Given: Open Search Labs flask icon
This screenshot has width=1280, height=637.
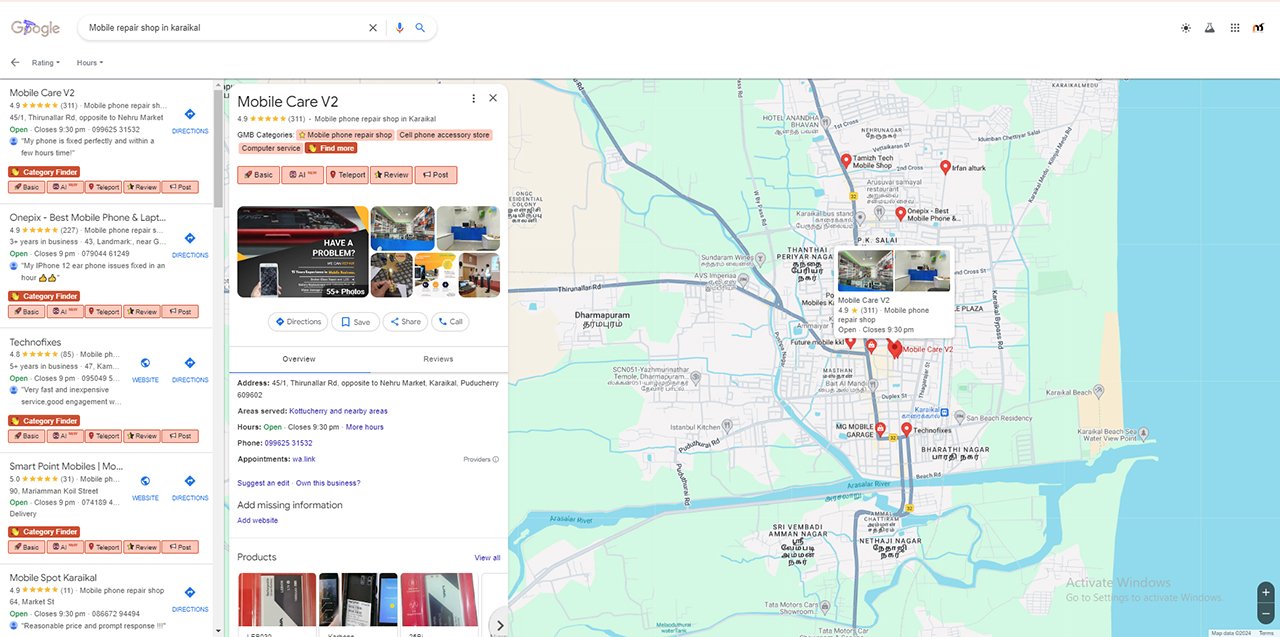Looking at the screenshot, I should tap(1209, 28).
